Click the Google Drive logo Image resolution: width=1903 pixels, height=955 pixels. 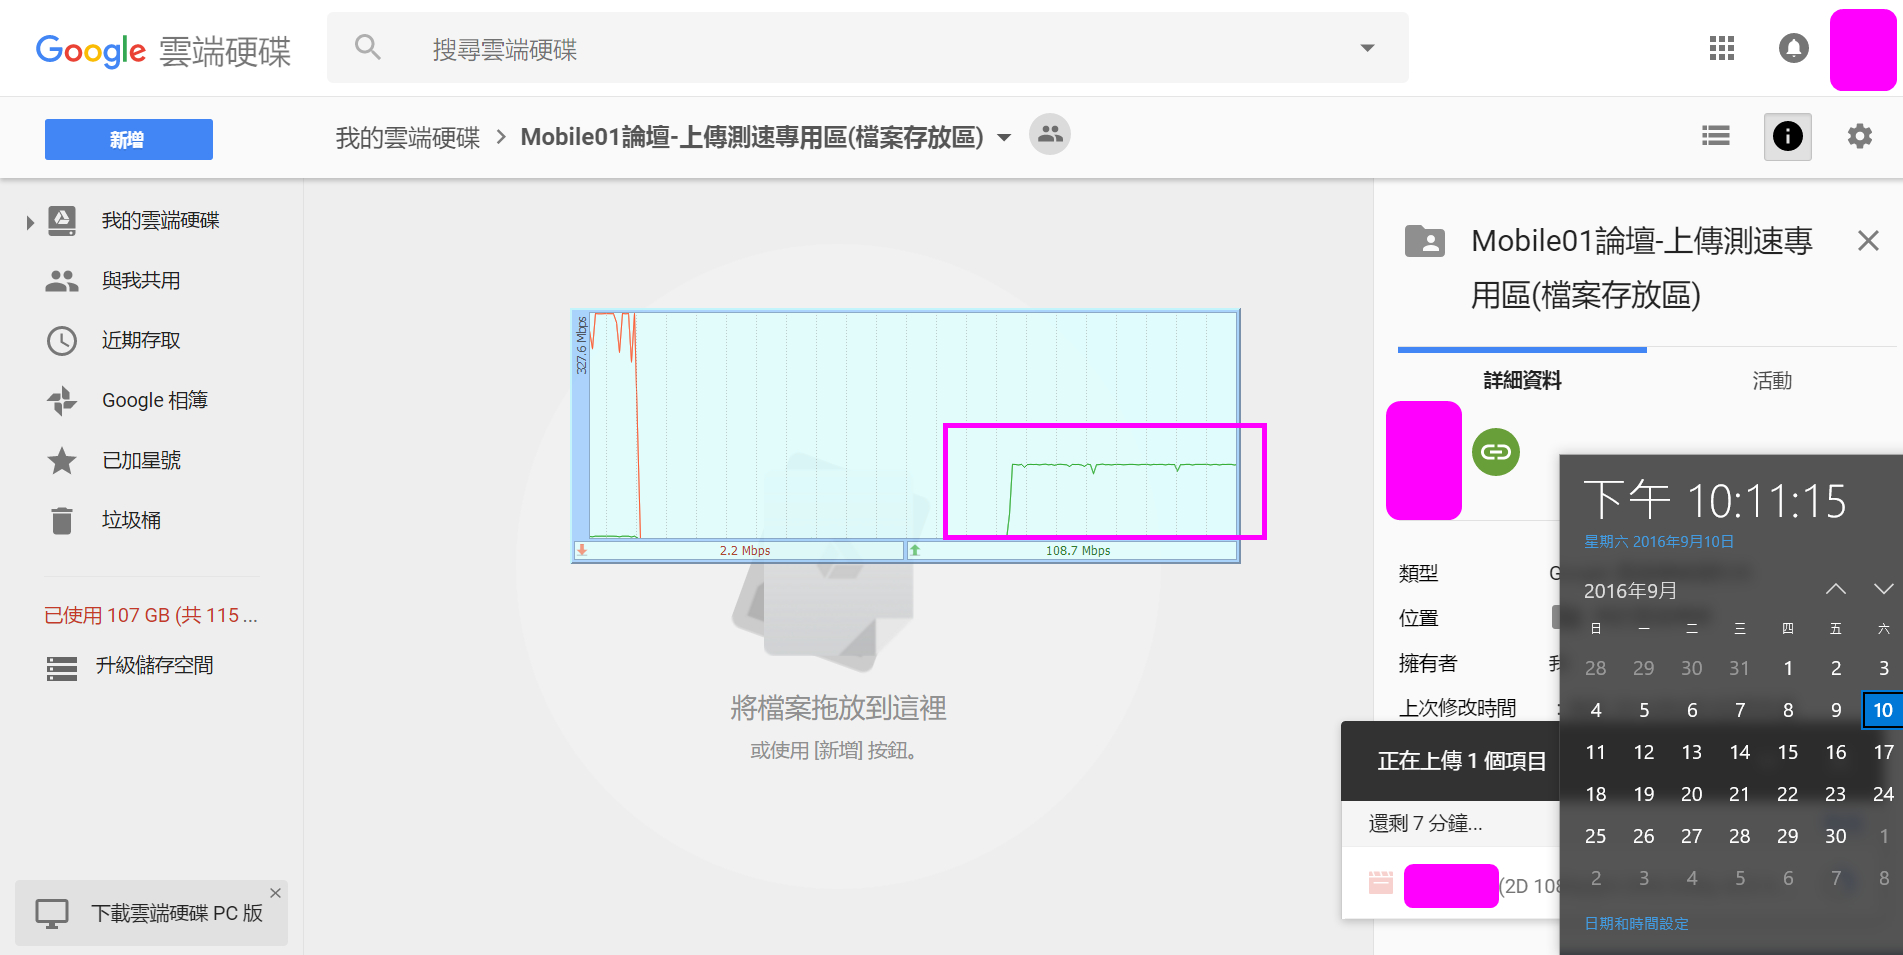163,50
